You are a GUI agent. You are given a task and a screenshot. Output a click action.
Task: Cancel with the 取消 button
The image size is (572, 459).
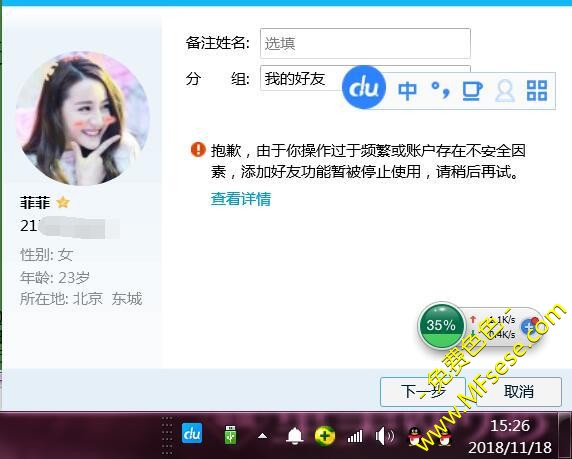tap(519, 392)
